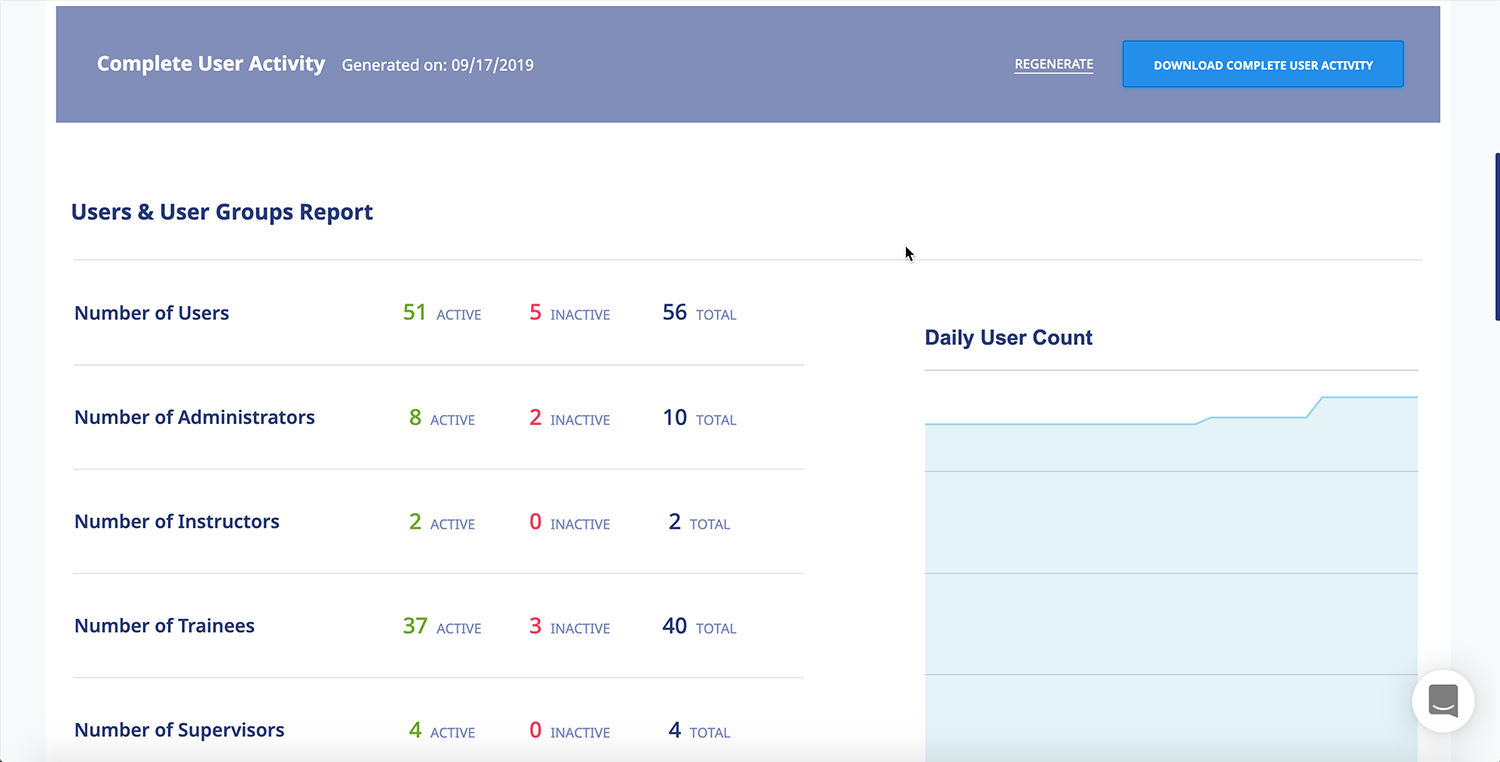
Task: Click the DOWNLOAD COMPLETE USER ACTIVITY button
Action: point(1262,63)
